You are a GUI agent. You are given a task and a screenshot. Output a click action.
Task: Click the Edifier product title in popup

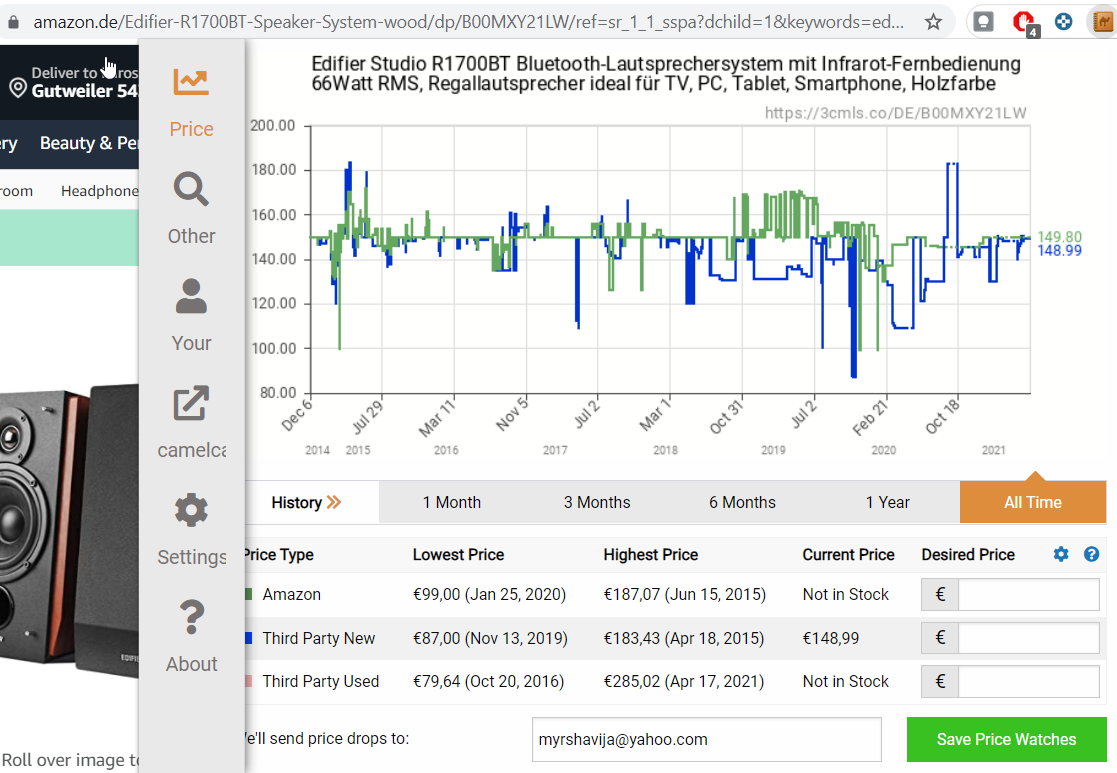(x=665, y=73)
